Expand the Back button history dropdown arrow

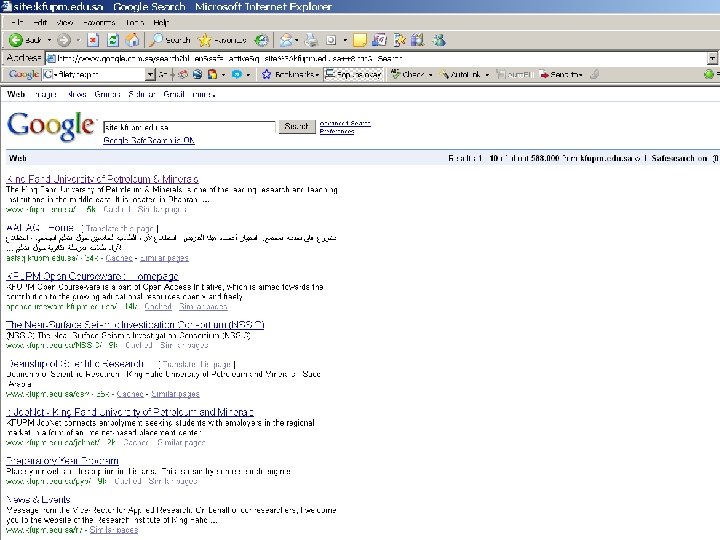[x=49, y=40]
